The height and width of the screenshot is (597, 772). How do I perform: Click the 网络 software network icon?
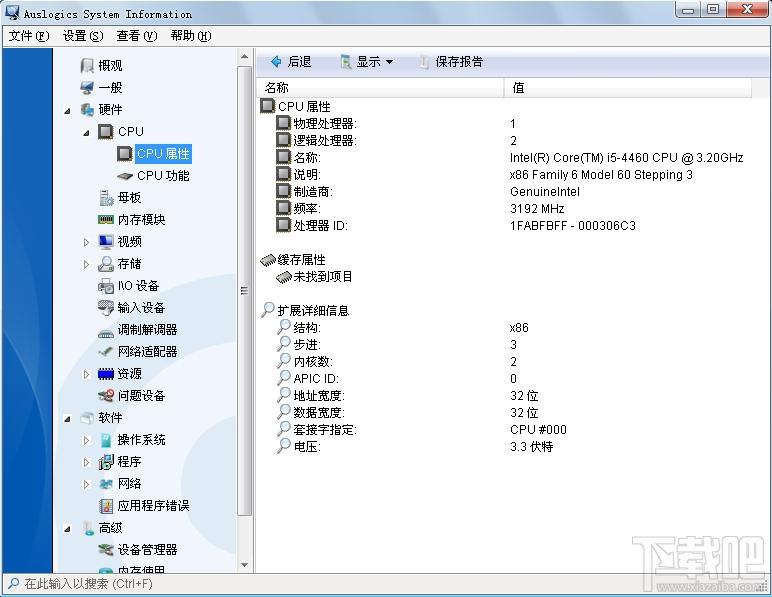[106, 484]
